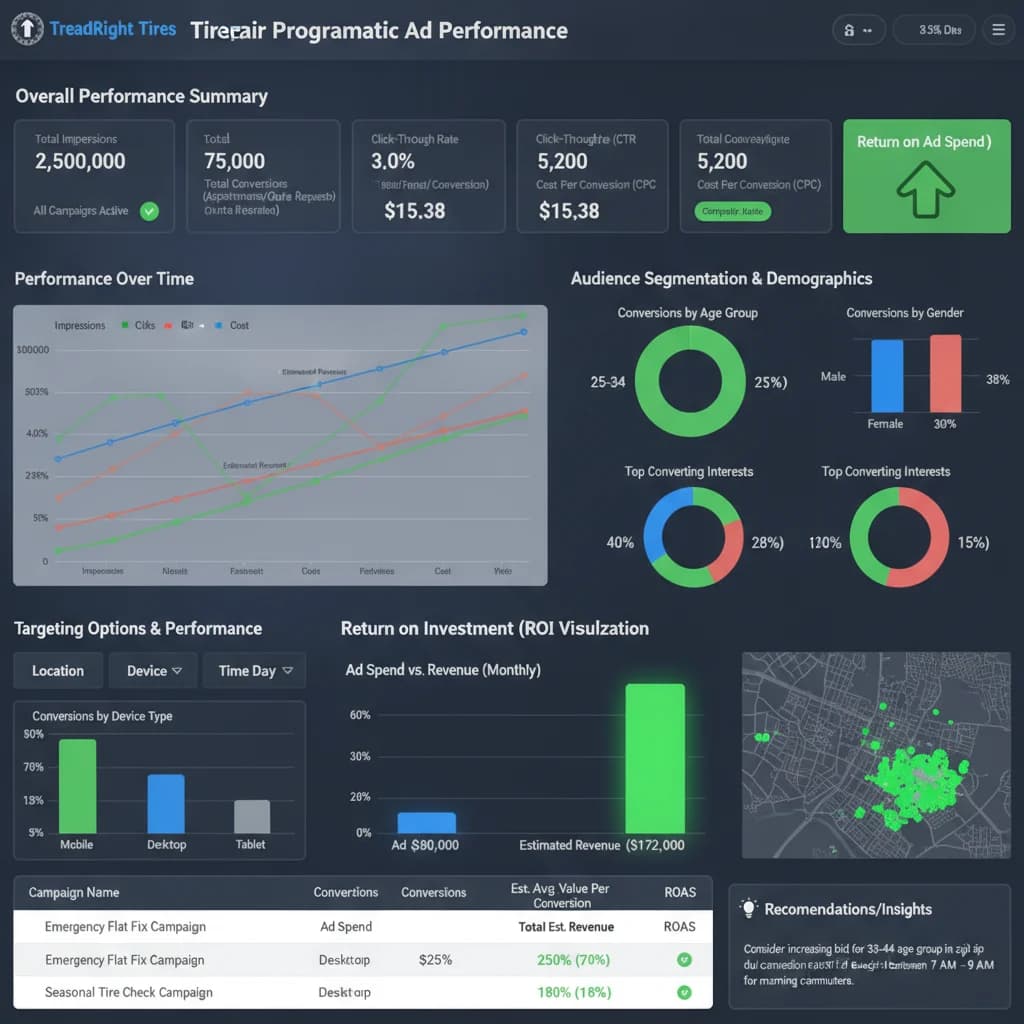This screenshot has height=1024, width=1024.
Task: Click the Return on Ad Spend arrow
Action: tap(925, 189)
